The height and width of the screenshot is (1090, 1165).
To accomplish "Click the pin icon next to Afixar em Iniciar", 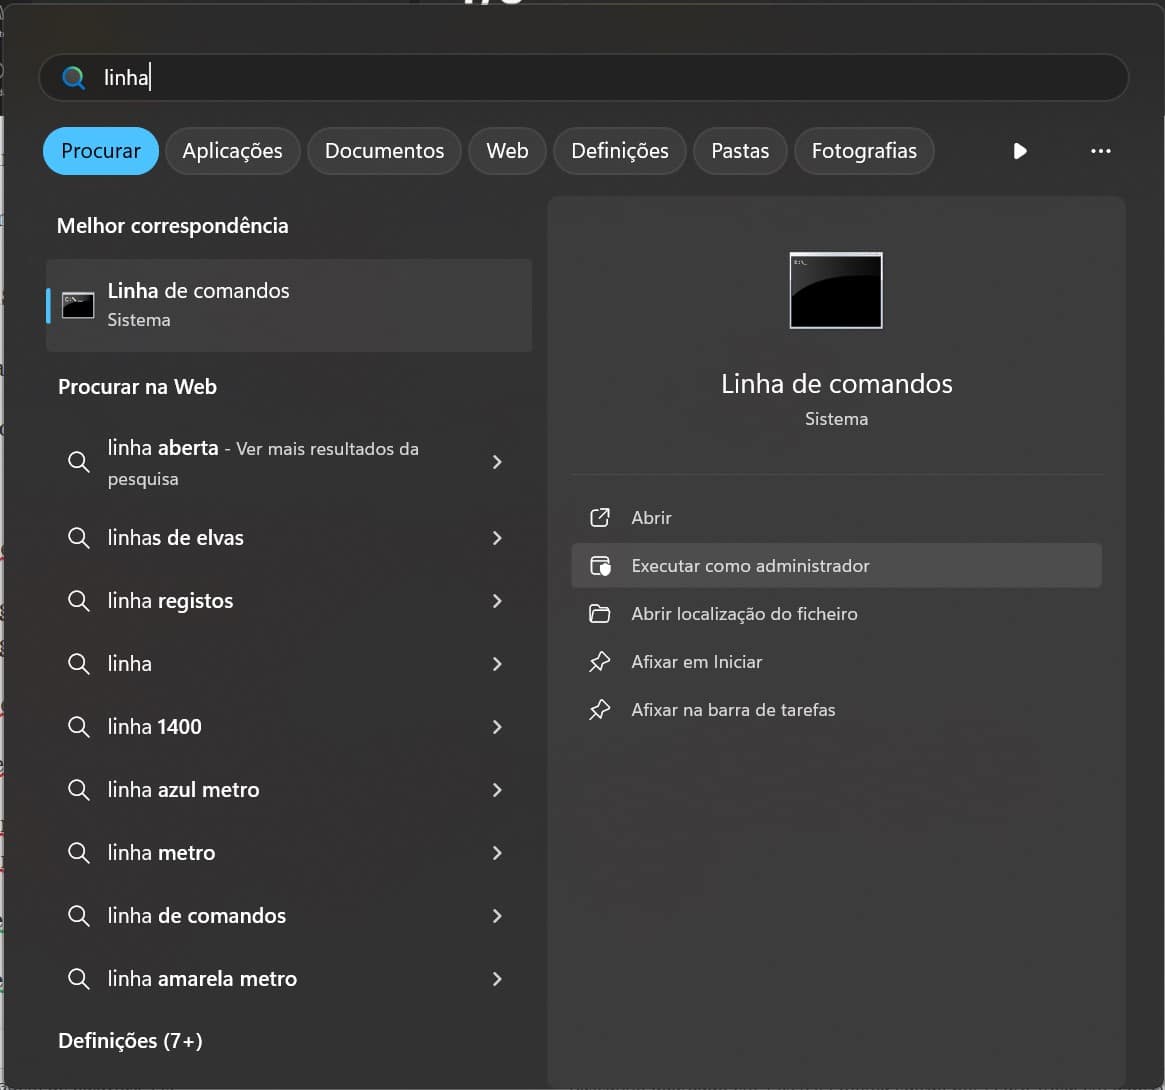I will tap(600, 662).
